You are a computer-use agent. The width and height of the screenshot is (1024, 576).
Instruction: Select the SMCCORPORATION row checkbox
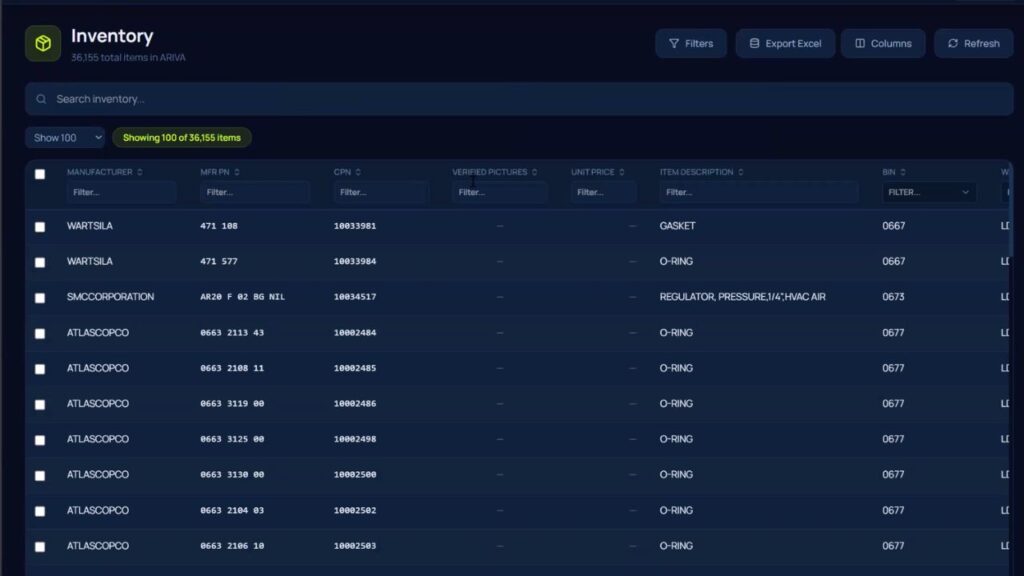point(40,298)
